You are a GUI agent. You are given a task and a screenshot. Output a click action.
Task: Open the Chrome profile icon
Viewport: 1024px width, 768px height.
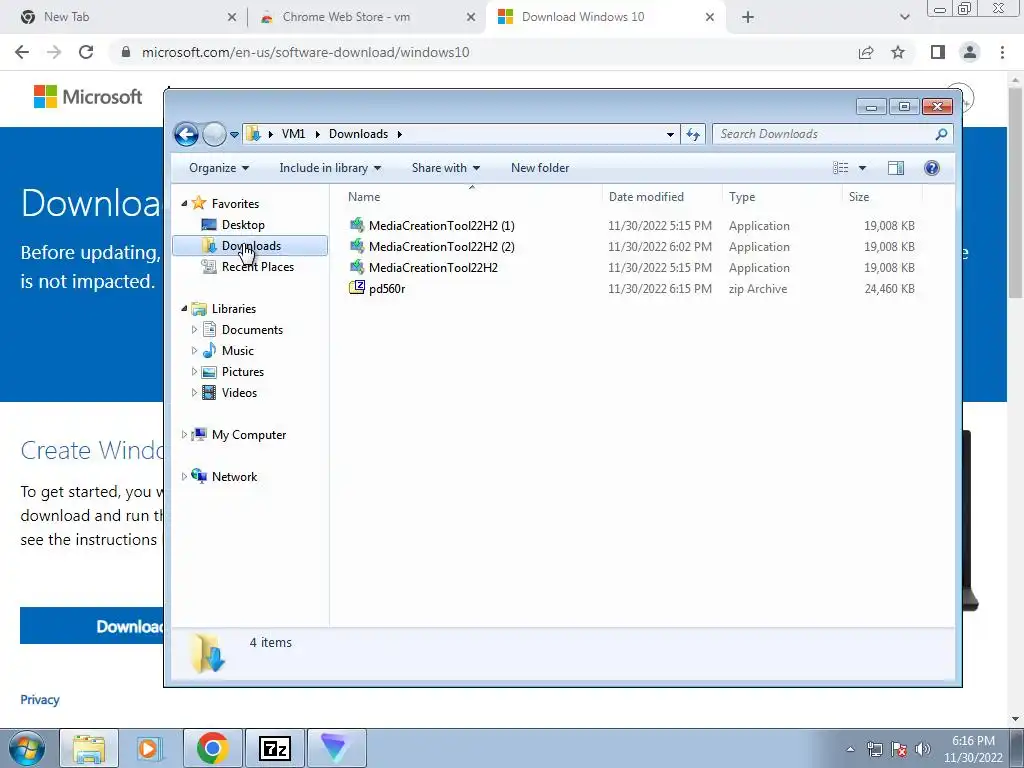point(970,52)
